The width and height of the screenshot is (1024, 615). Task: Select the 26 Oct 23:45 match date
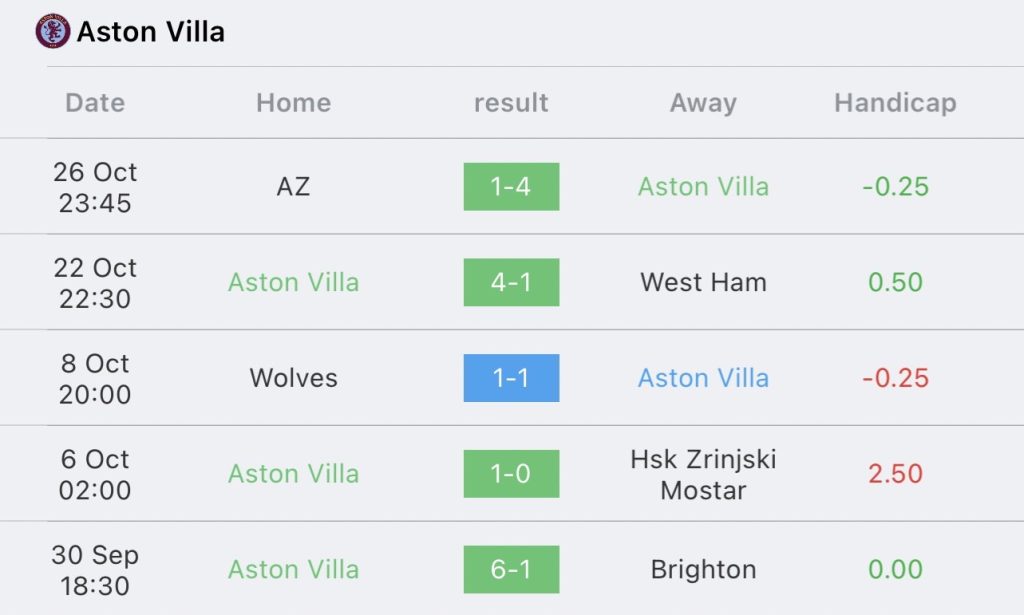[x=95, y=187]
